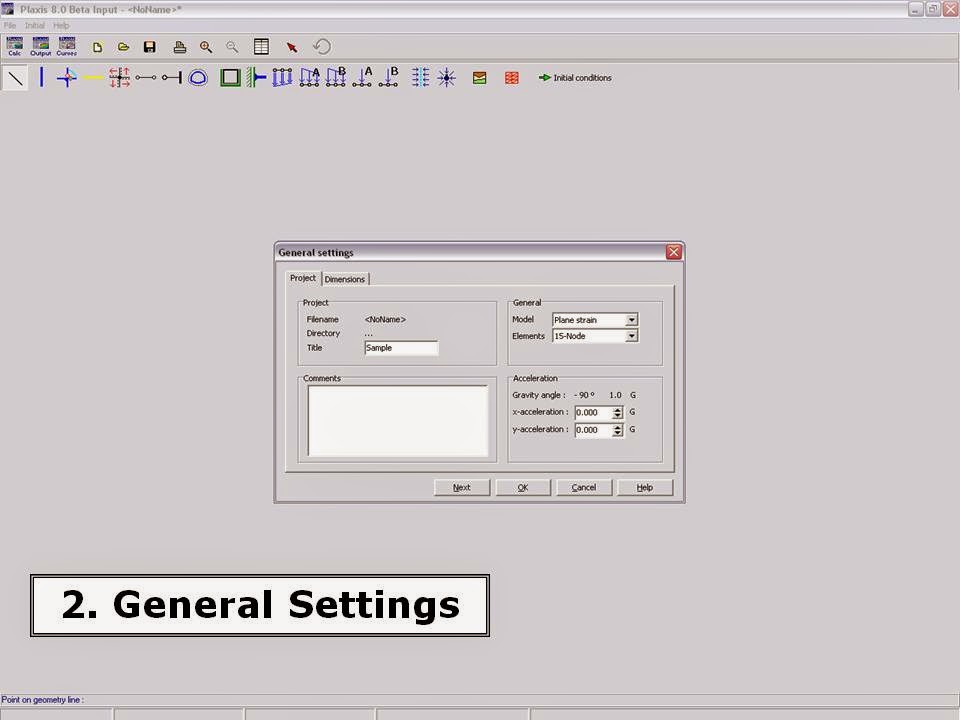Increase x-acceleration using the up stepper
The width and height of the screenshot is (960, 720).
pyautogui.click(x=620, y=409)
